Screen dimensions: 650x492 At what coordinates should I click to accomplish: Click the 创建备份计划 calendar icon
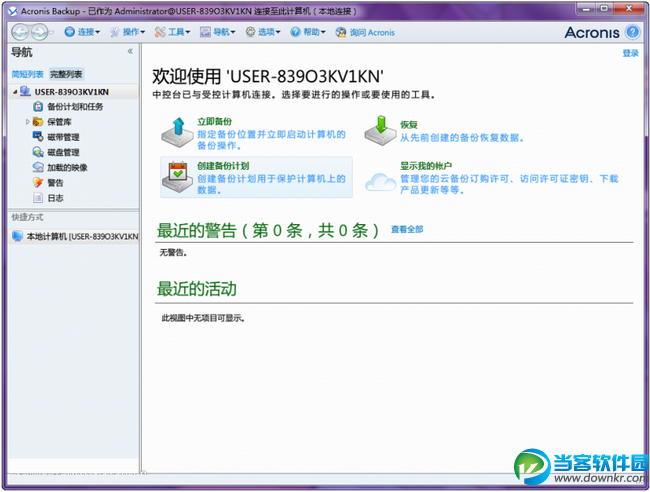[x=177, y=177]
